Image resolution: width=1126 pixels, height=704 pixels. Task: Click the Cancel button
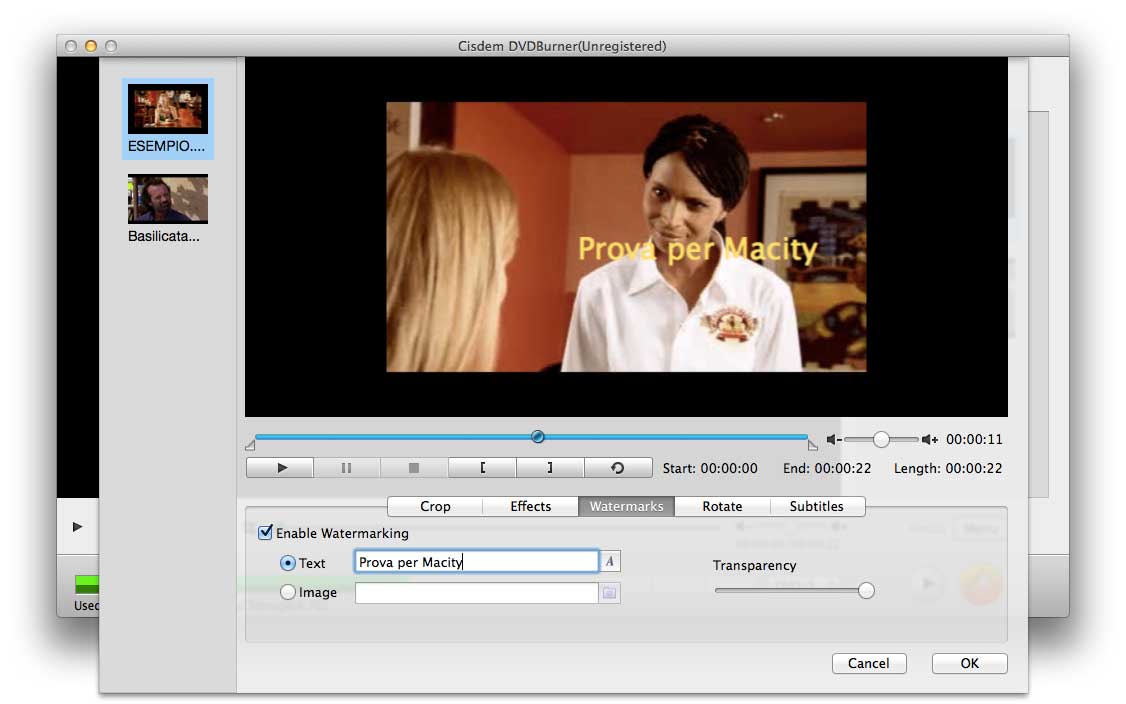(868, 664)
